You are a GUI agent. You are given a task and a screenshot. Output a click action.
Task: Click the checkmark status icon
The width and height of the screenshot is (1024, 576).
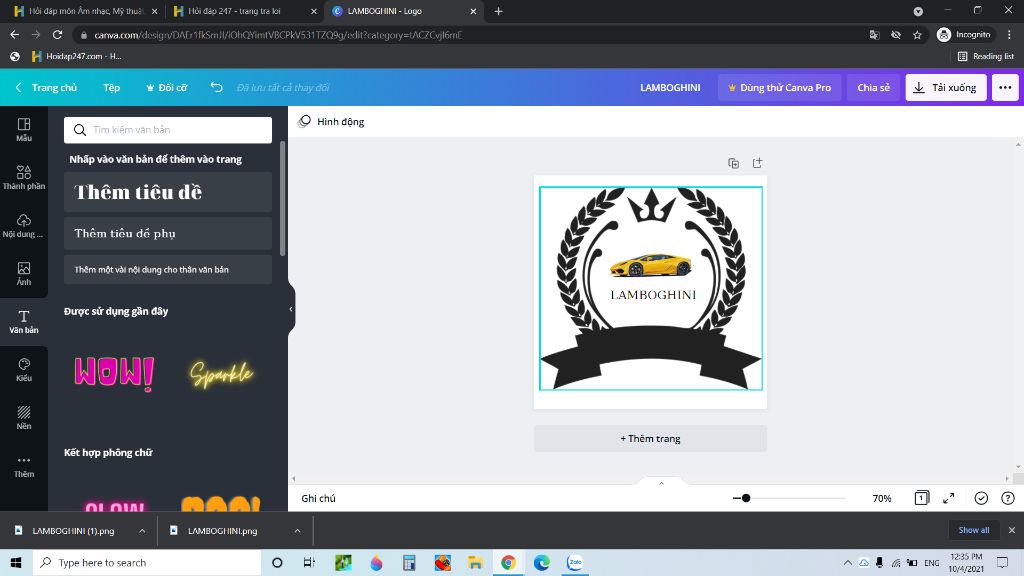coord(981,498)
